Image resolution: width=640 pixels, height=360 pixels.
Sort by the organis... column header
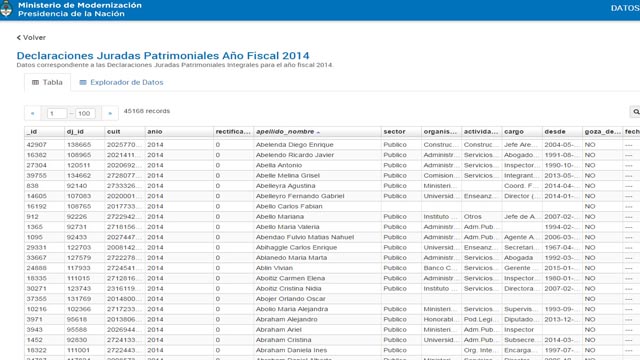coord(442,132)
